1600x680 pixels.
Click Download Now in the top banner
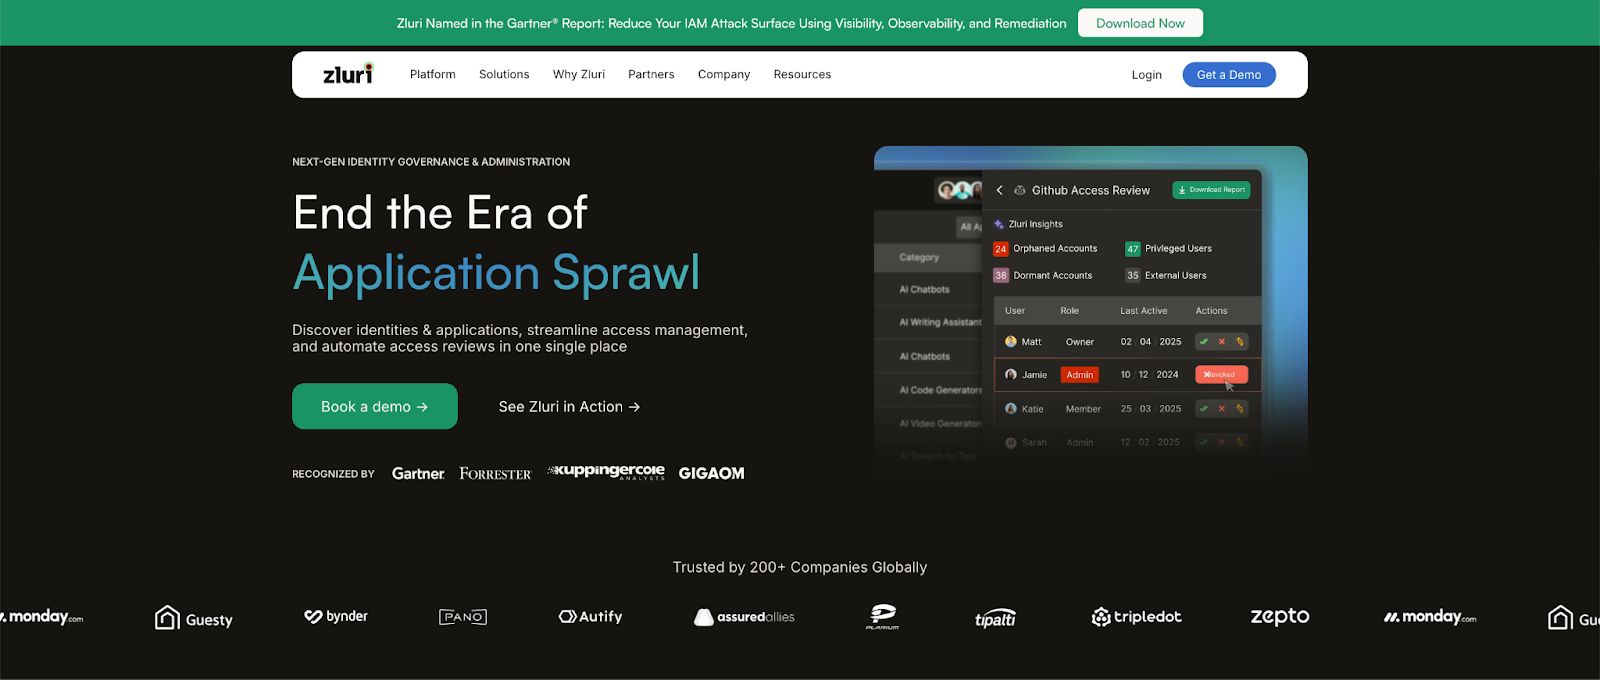[1140, 23]
